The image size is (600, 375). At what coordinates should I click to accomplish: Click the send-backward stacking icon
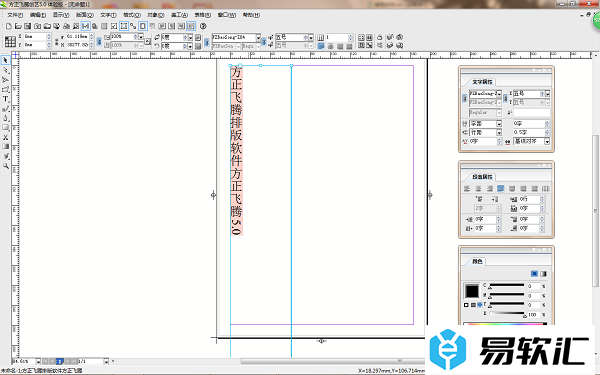[x=390, y=46]
